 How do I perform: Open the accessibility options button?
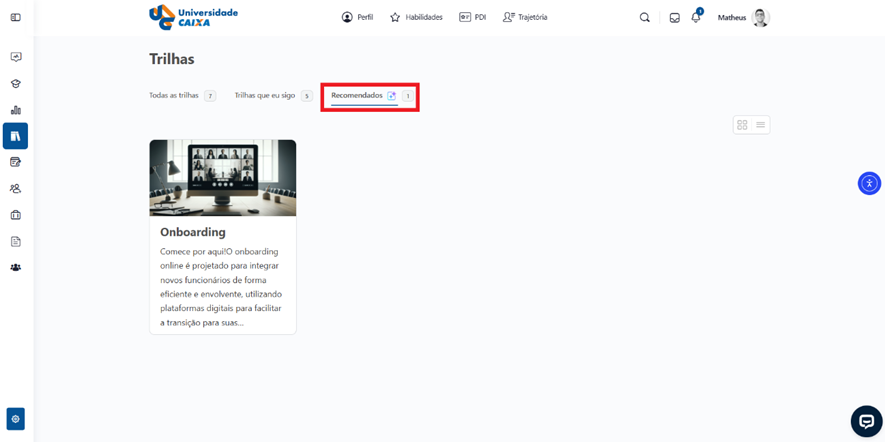click(868, 183)
